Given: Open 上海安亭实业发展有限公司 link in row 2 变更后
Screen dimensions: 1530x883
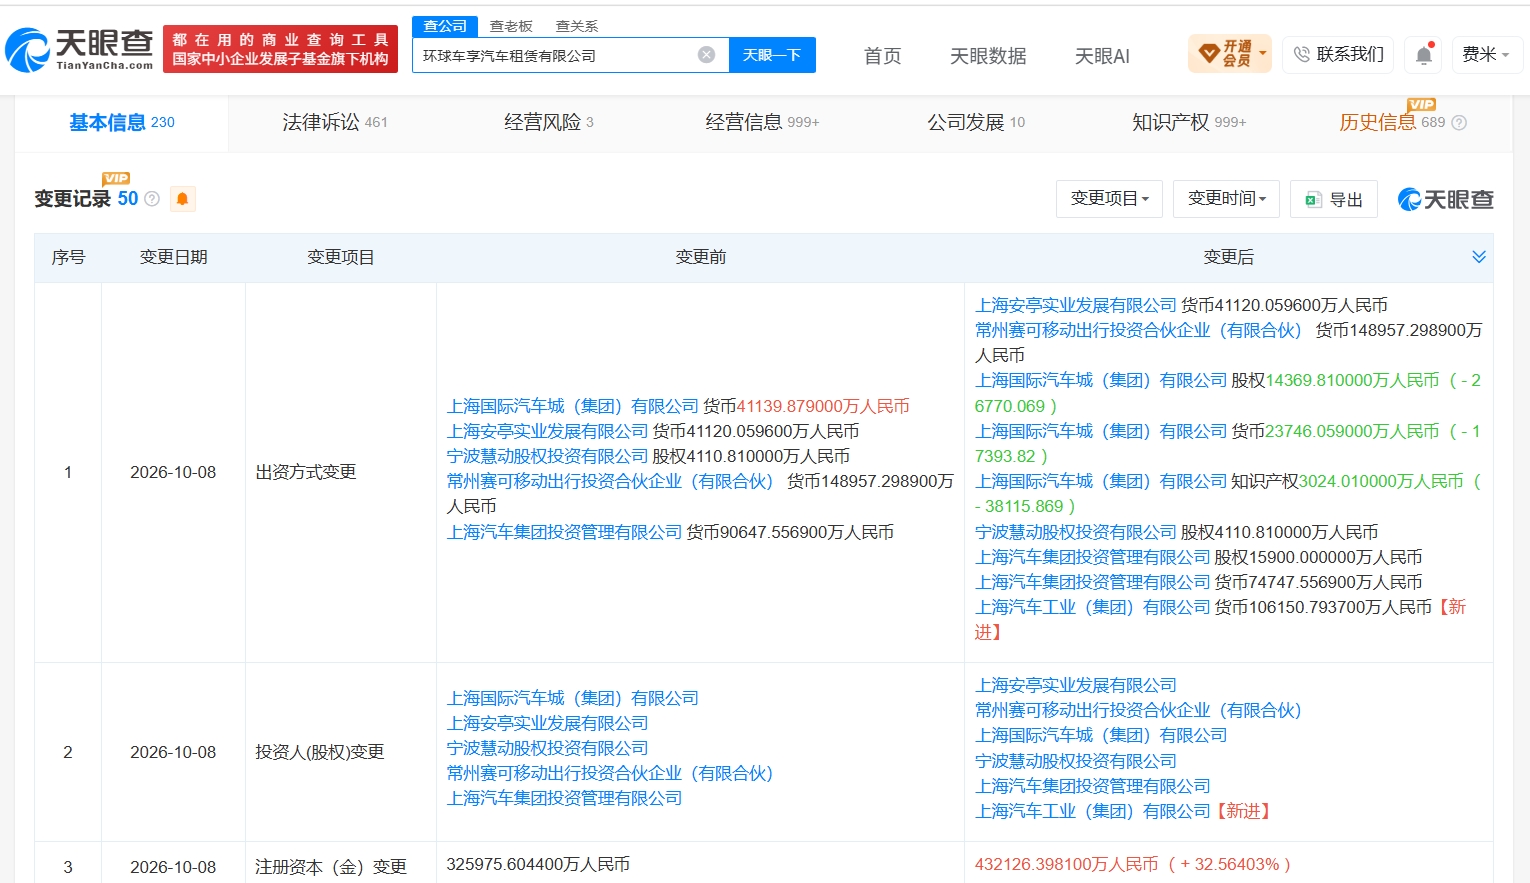Looking at the screenshot, I should pyautogui.click(x=1076, y=685).
